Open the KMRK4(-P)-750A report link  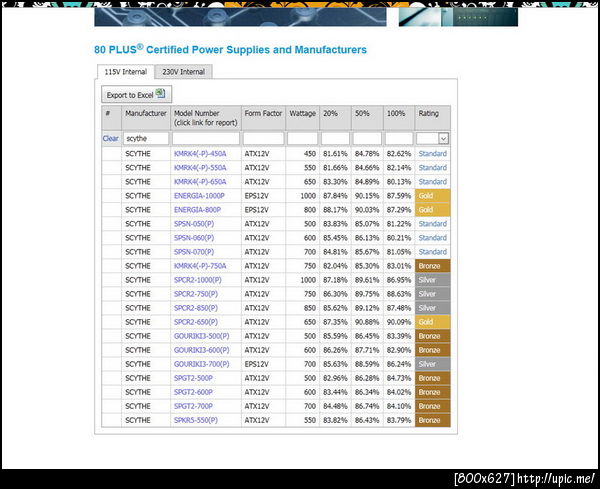(x=200, y=266)
